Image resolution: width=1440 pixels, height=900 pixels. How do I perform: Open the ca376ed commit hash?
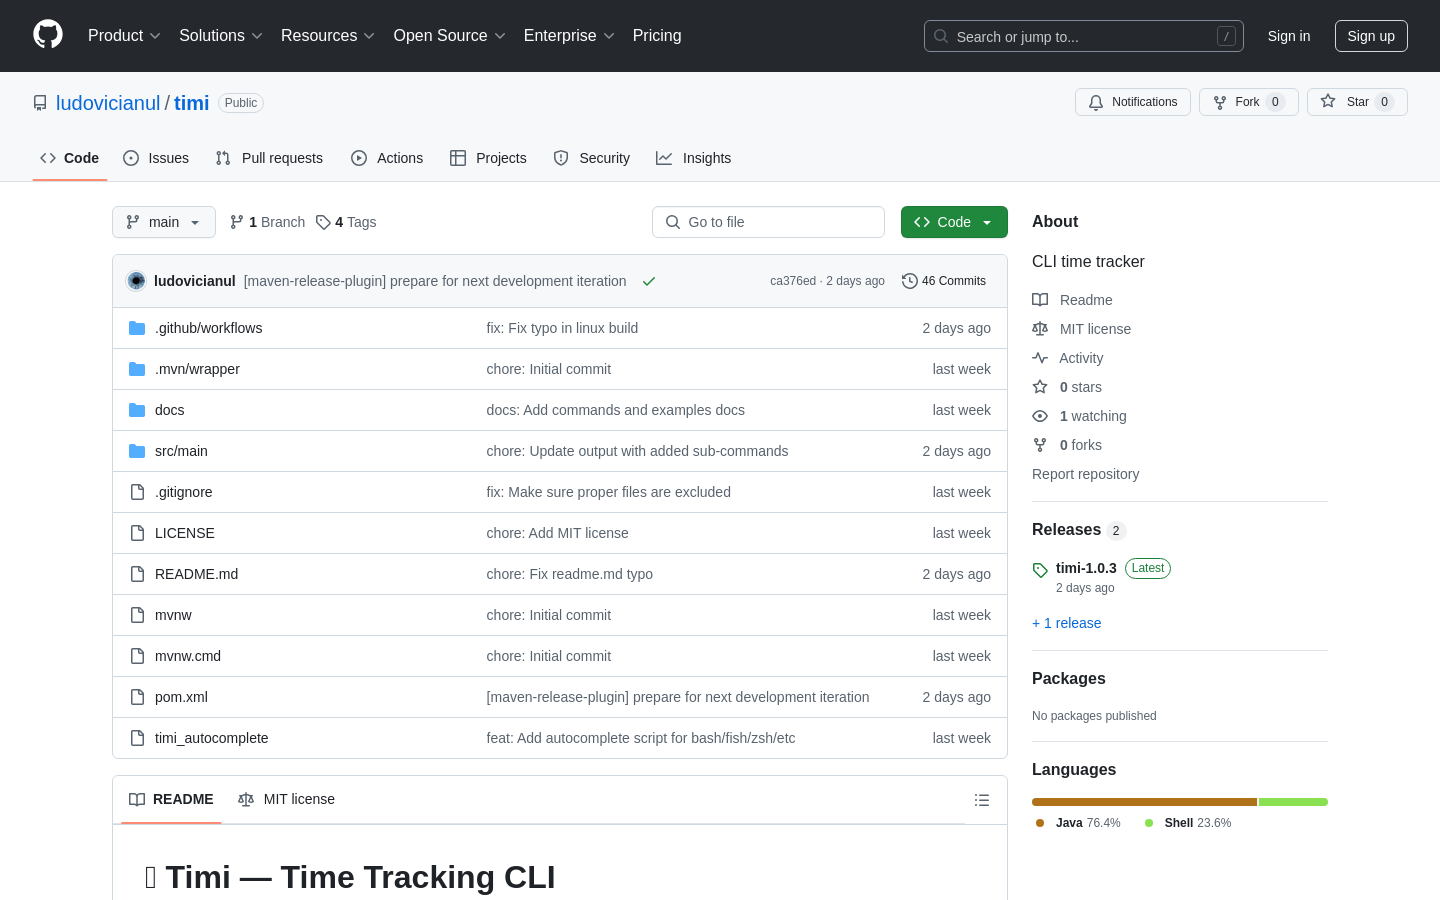[x=793, y=281]
